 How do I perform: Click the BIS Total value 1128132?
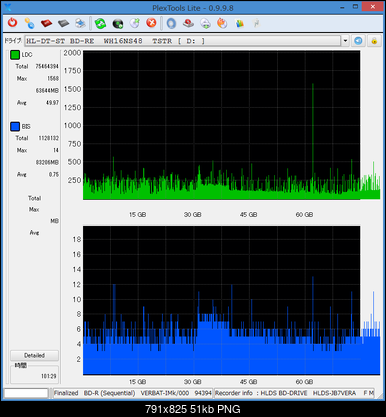pos(49,138)
